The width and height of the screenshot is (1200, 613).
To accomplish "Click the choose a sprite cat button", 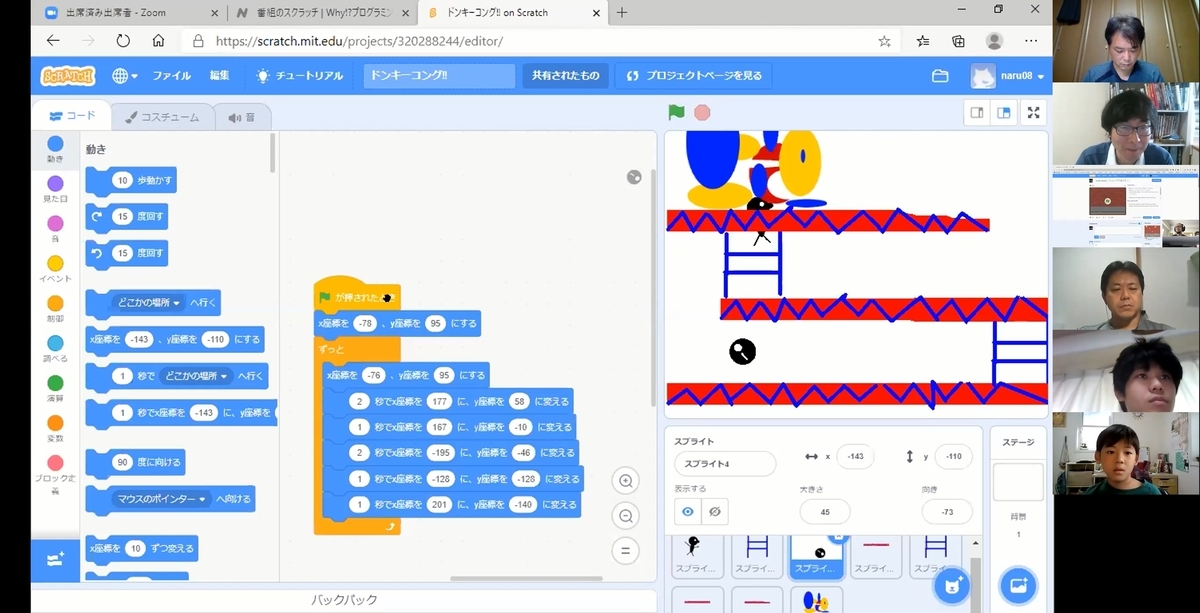I will (x=950, y=584).
